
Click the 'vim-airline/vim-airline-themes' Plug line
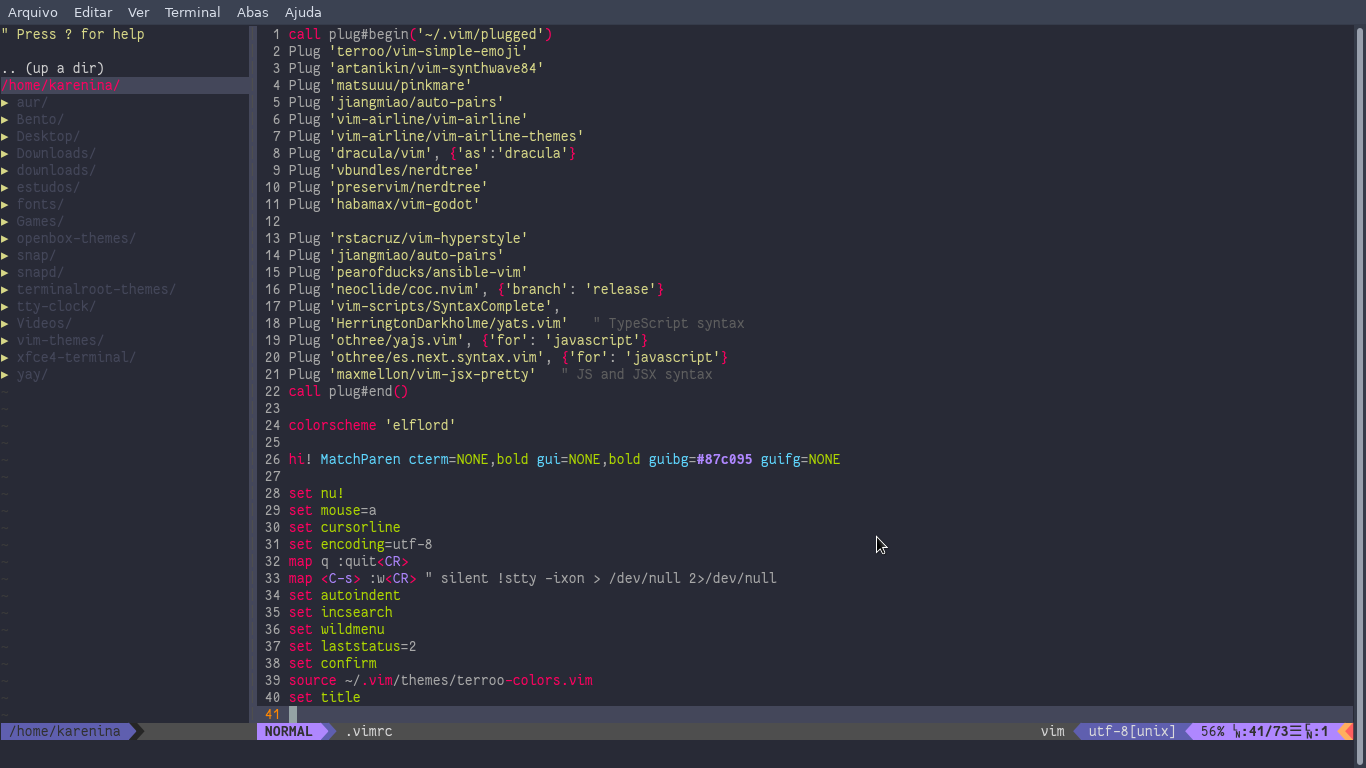pos(436,136)
